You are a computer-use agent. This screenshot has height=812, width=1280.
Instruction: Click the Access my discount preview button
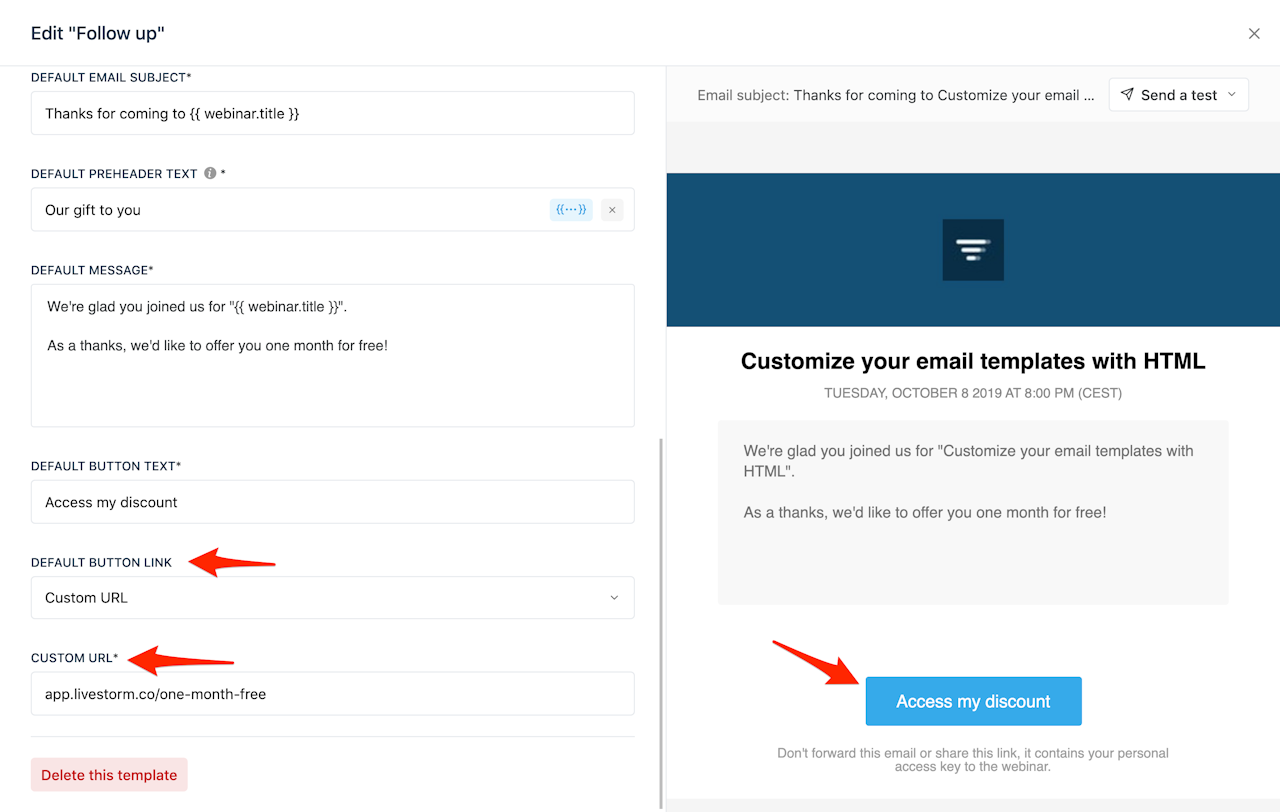click(x=973, y=701)
